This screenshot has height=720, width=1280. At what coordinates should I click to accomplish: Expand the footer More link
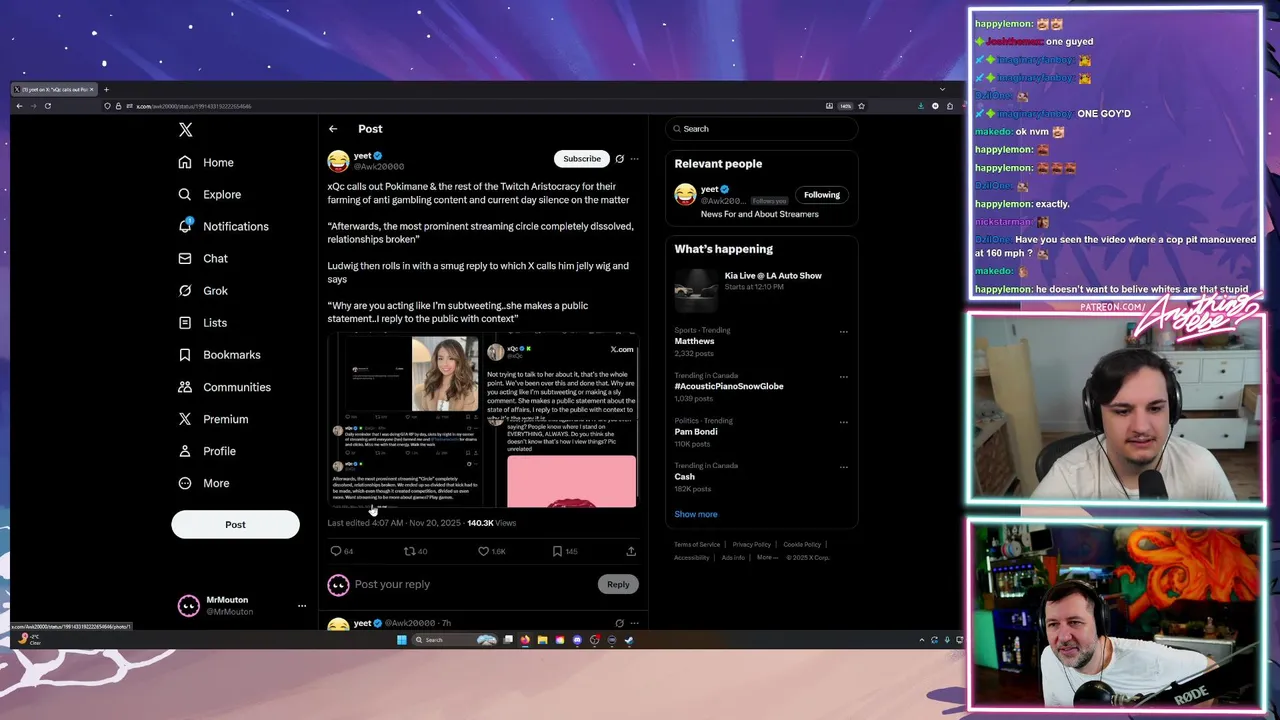766,557
